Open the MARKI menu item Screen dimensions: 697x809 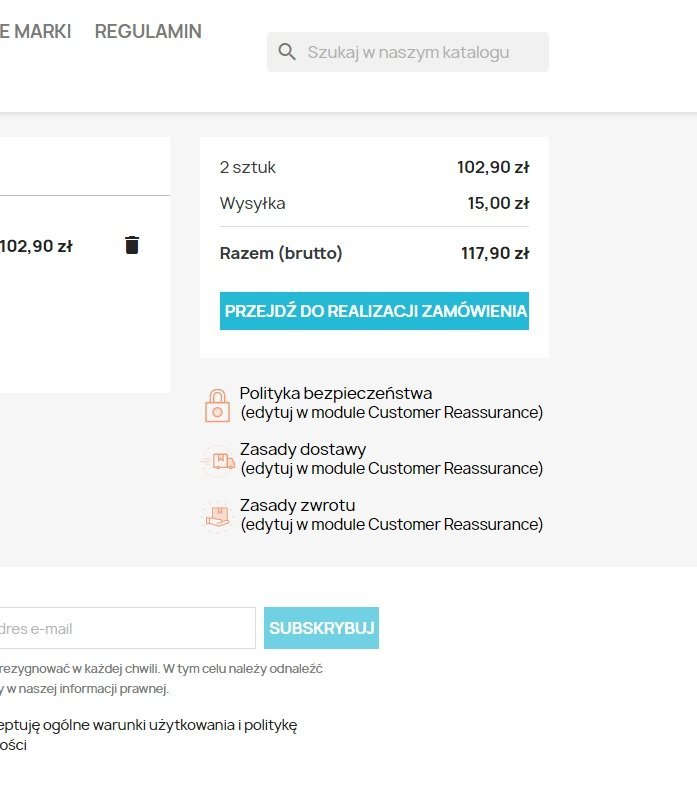point(35,31)
